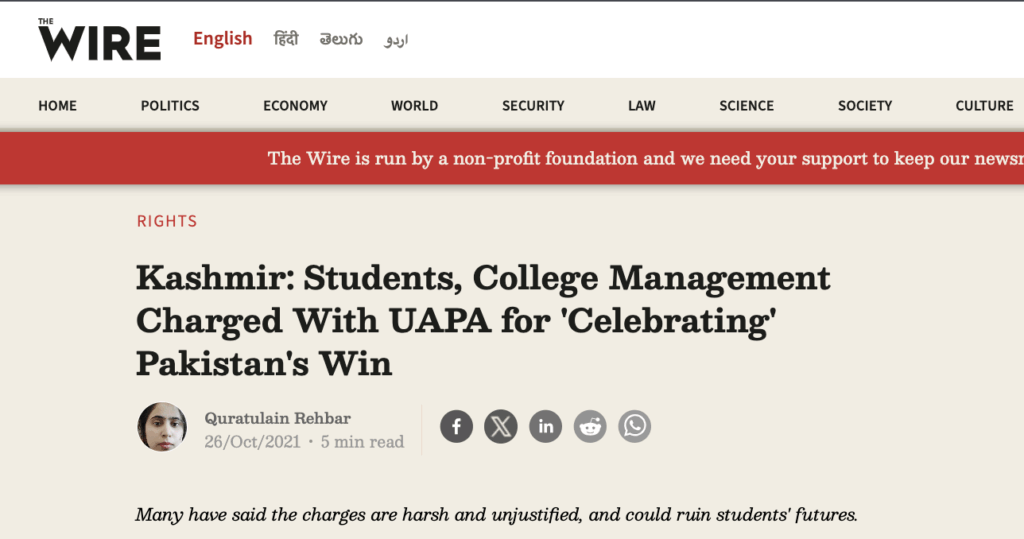Share article on X (Twitter)
Viewport: 1024px width, 539px height.
tap(501, 427)
